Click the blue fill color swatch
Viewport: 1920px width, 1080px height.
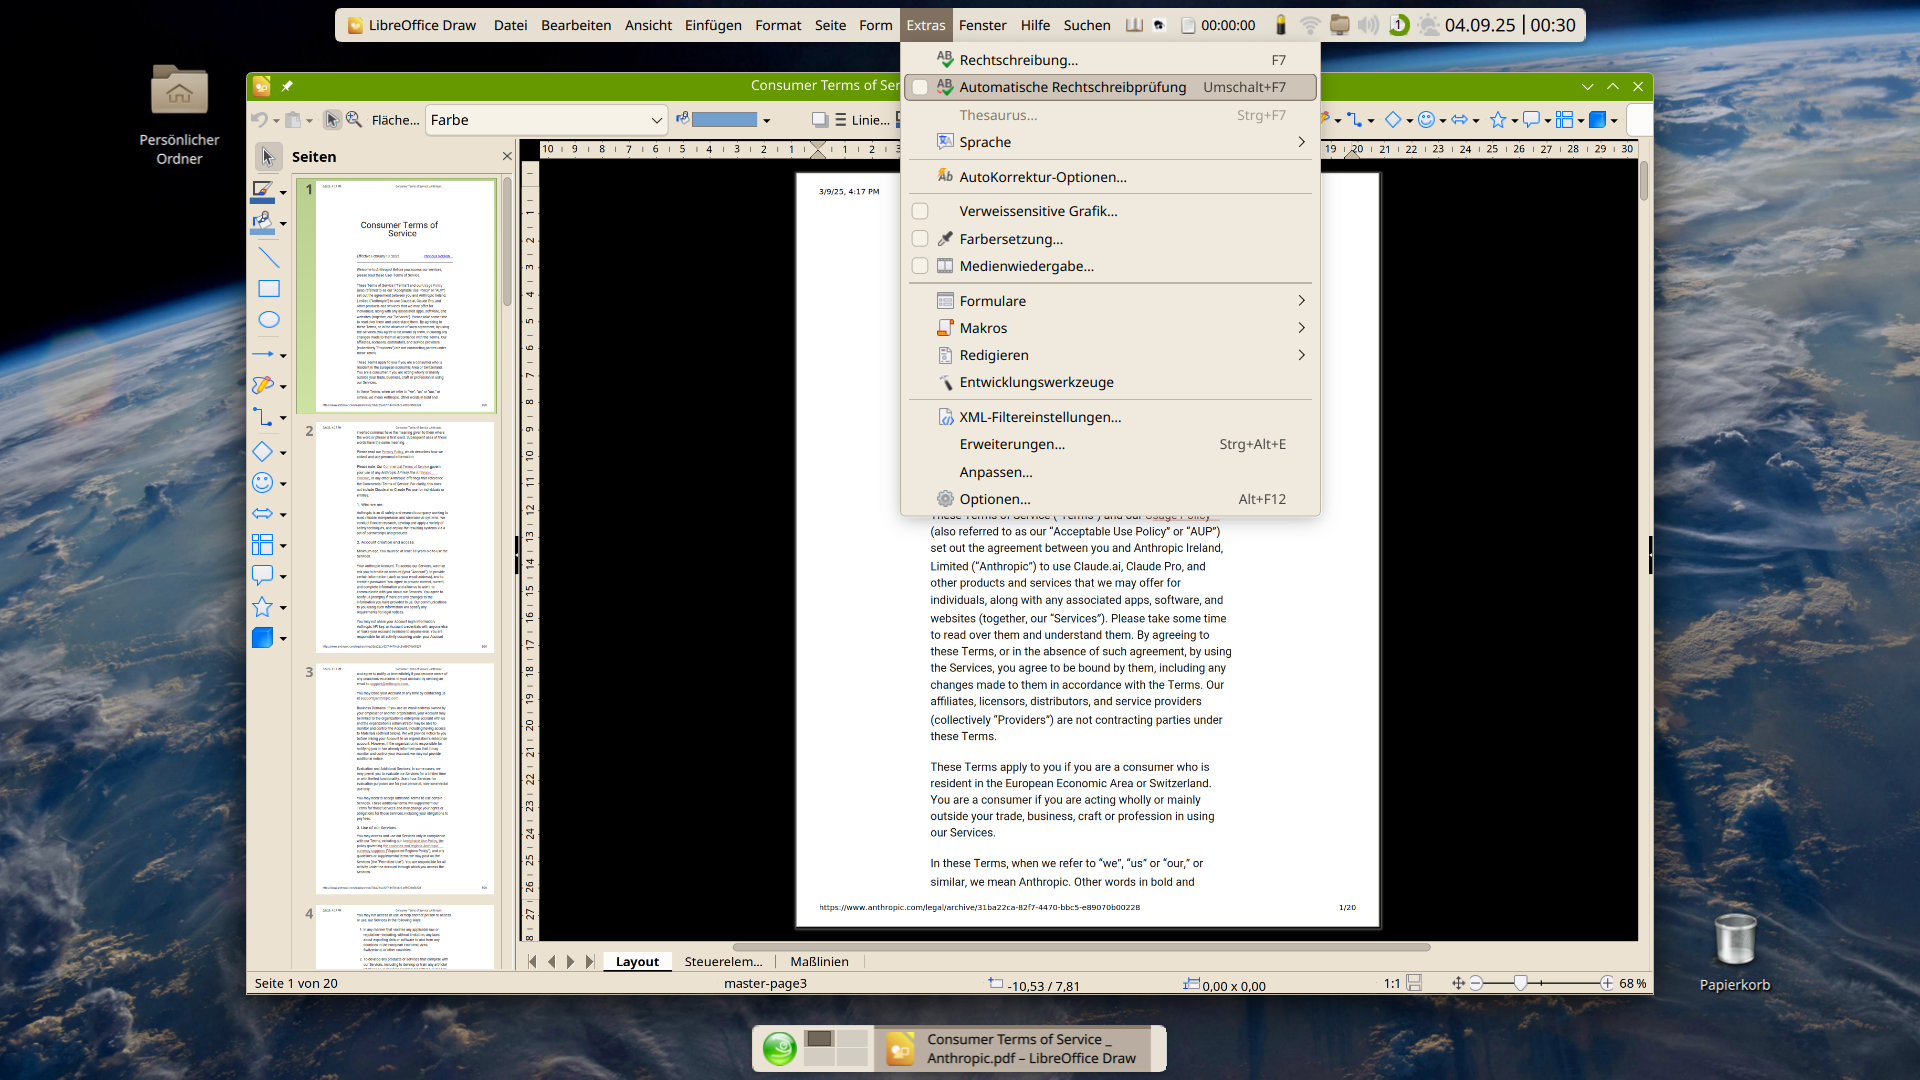point(724,120)
